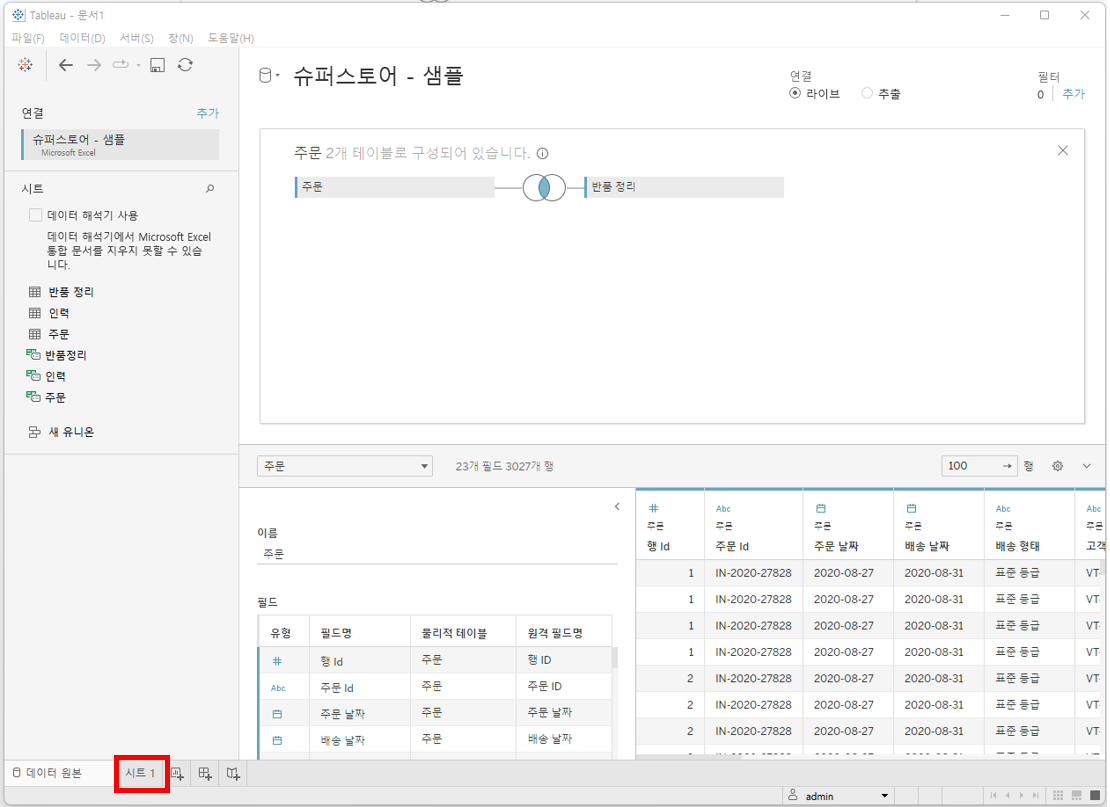Screen dimensions: 1110x807
Task: Click the show filmstrip icon
Action: coord(1076,796)
